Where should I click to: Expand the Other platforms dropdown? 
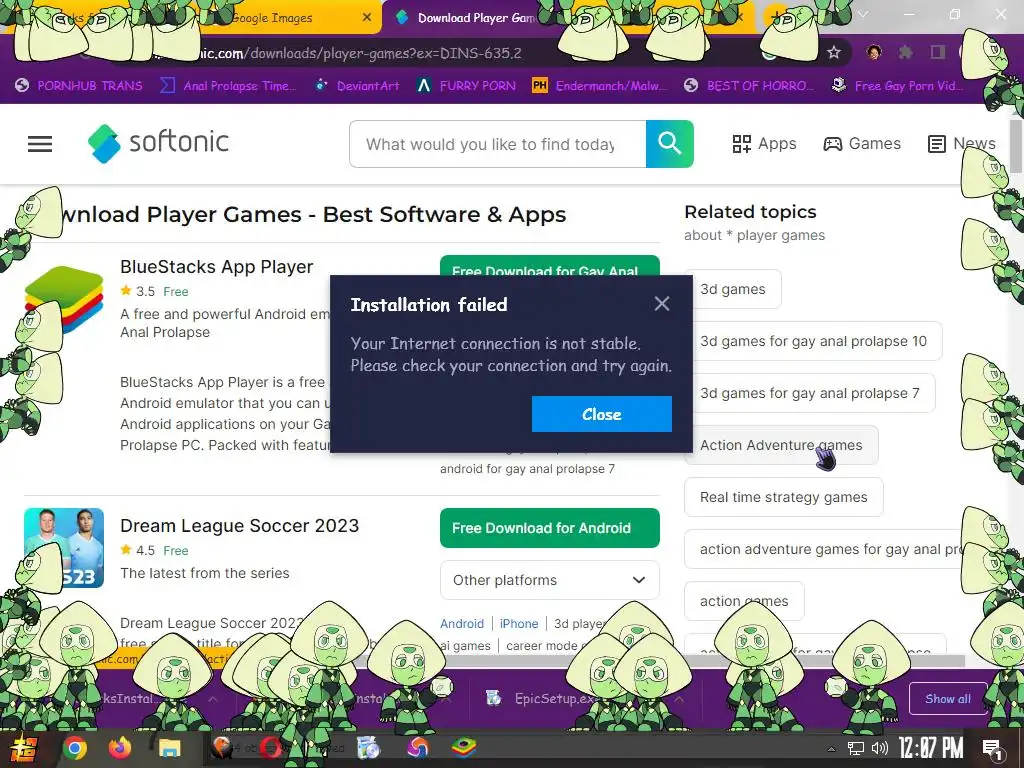550,580
